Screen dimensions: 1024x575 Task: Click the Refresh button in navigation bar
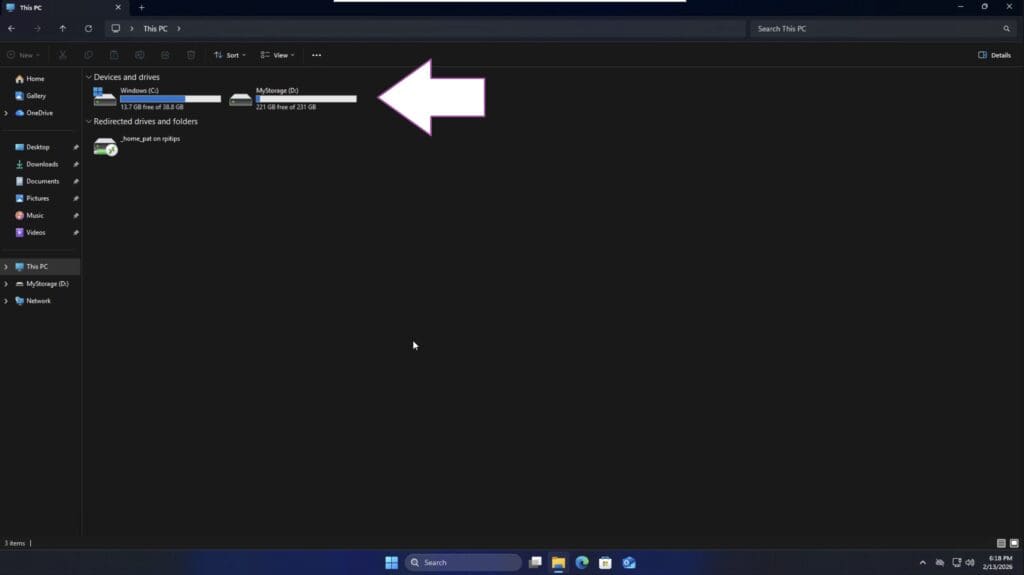[88, 29]
